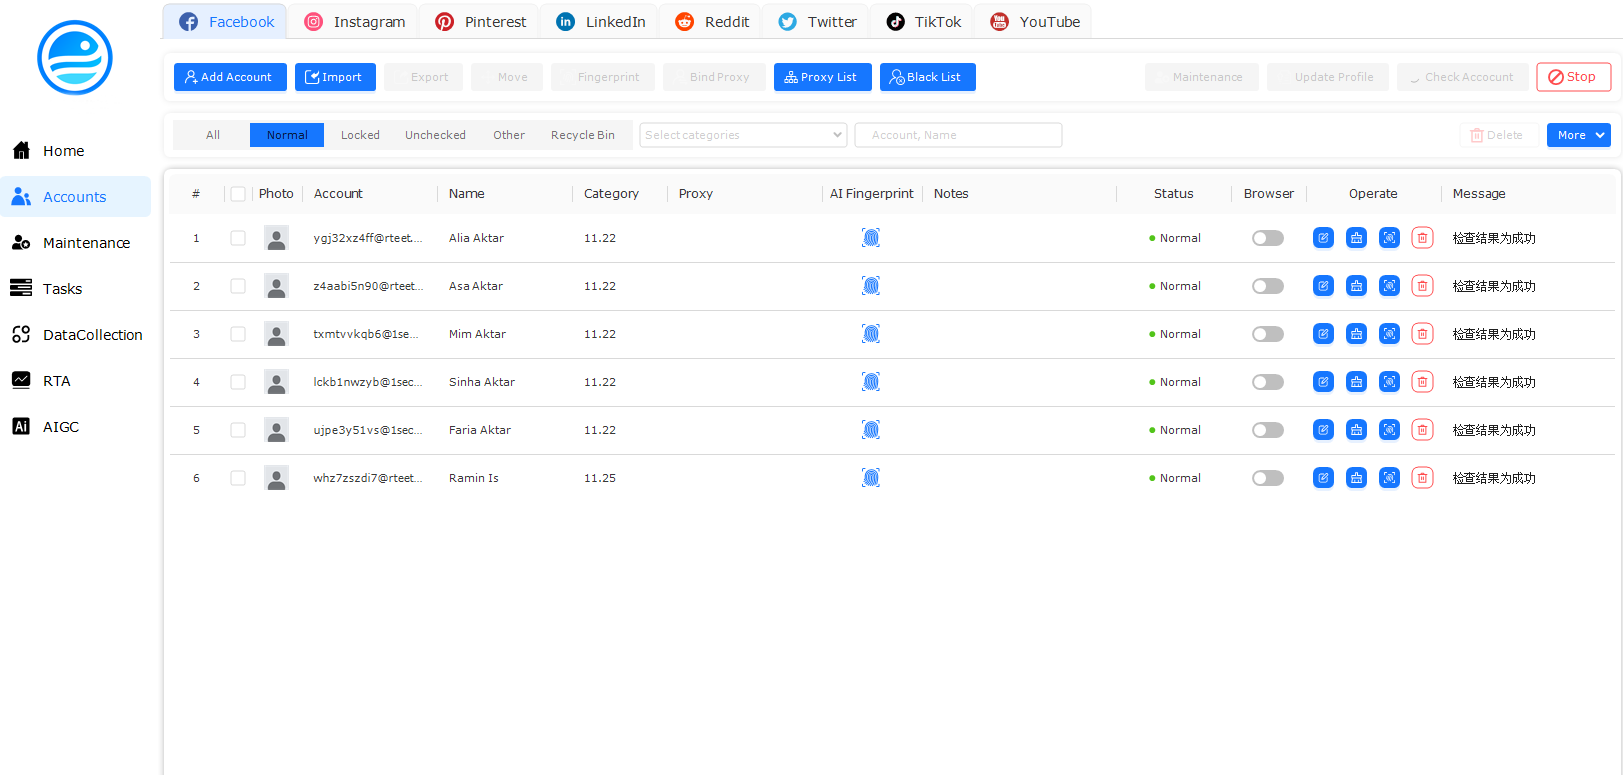Switch to the LinkedIn tab
The width and height of the screenshot is (1623, 775).
(600, 22)
